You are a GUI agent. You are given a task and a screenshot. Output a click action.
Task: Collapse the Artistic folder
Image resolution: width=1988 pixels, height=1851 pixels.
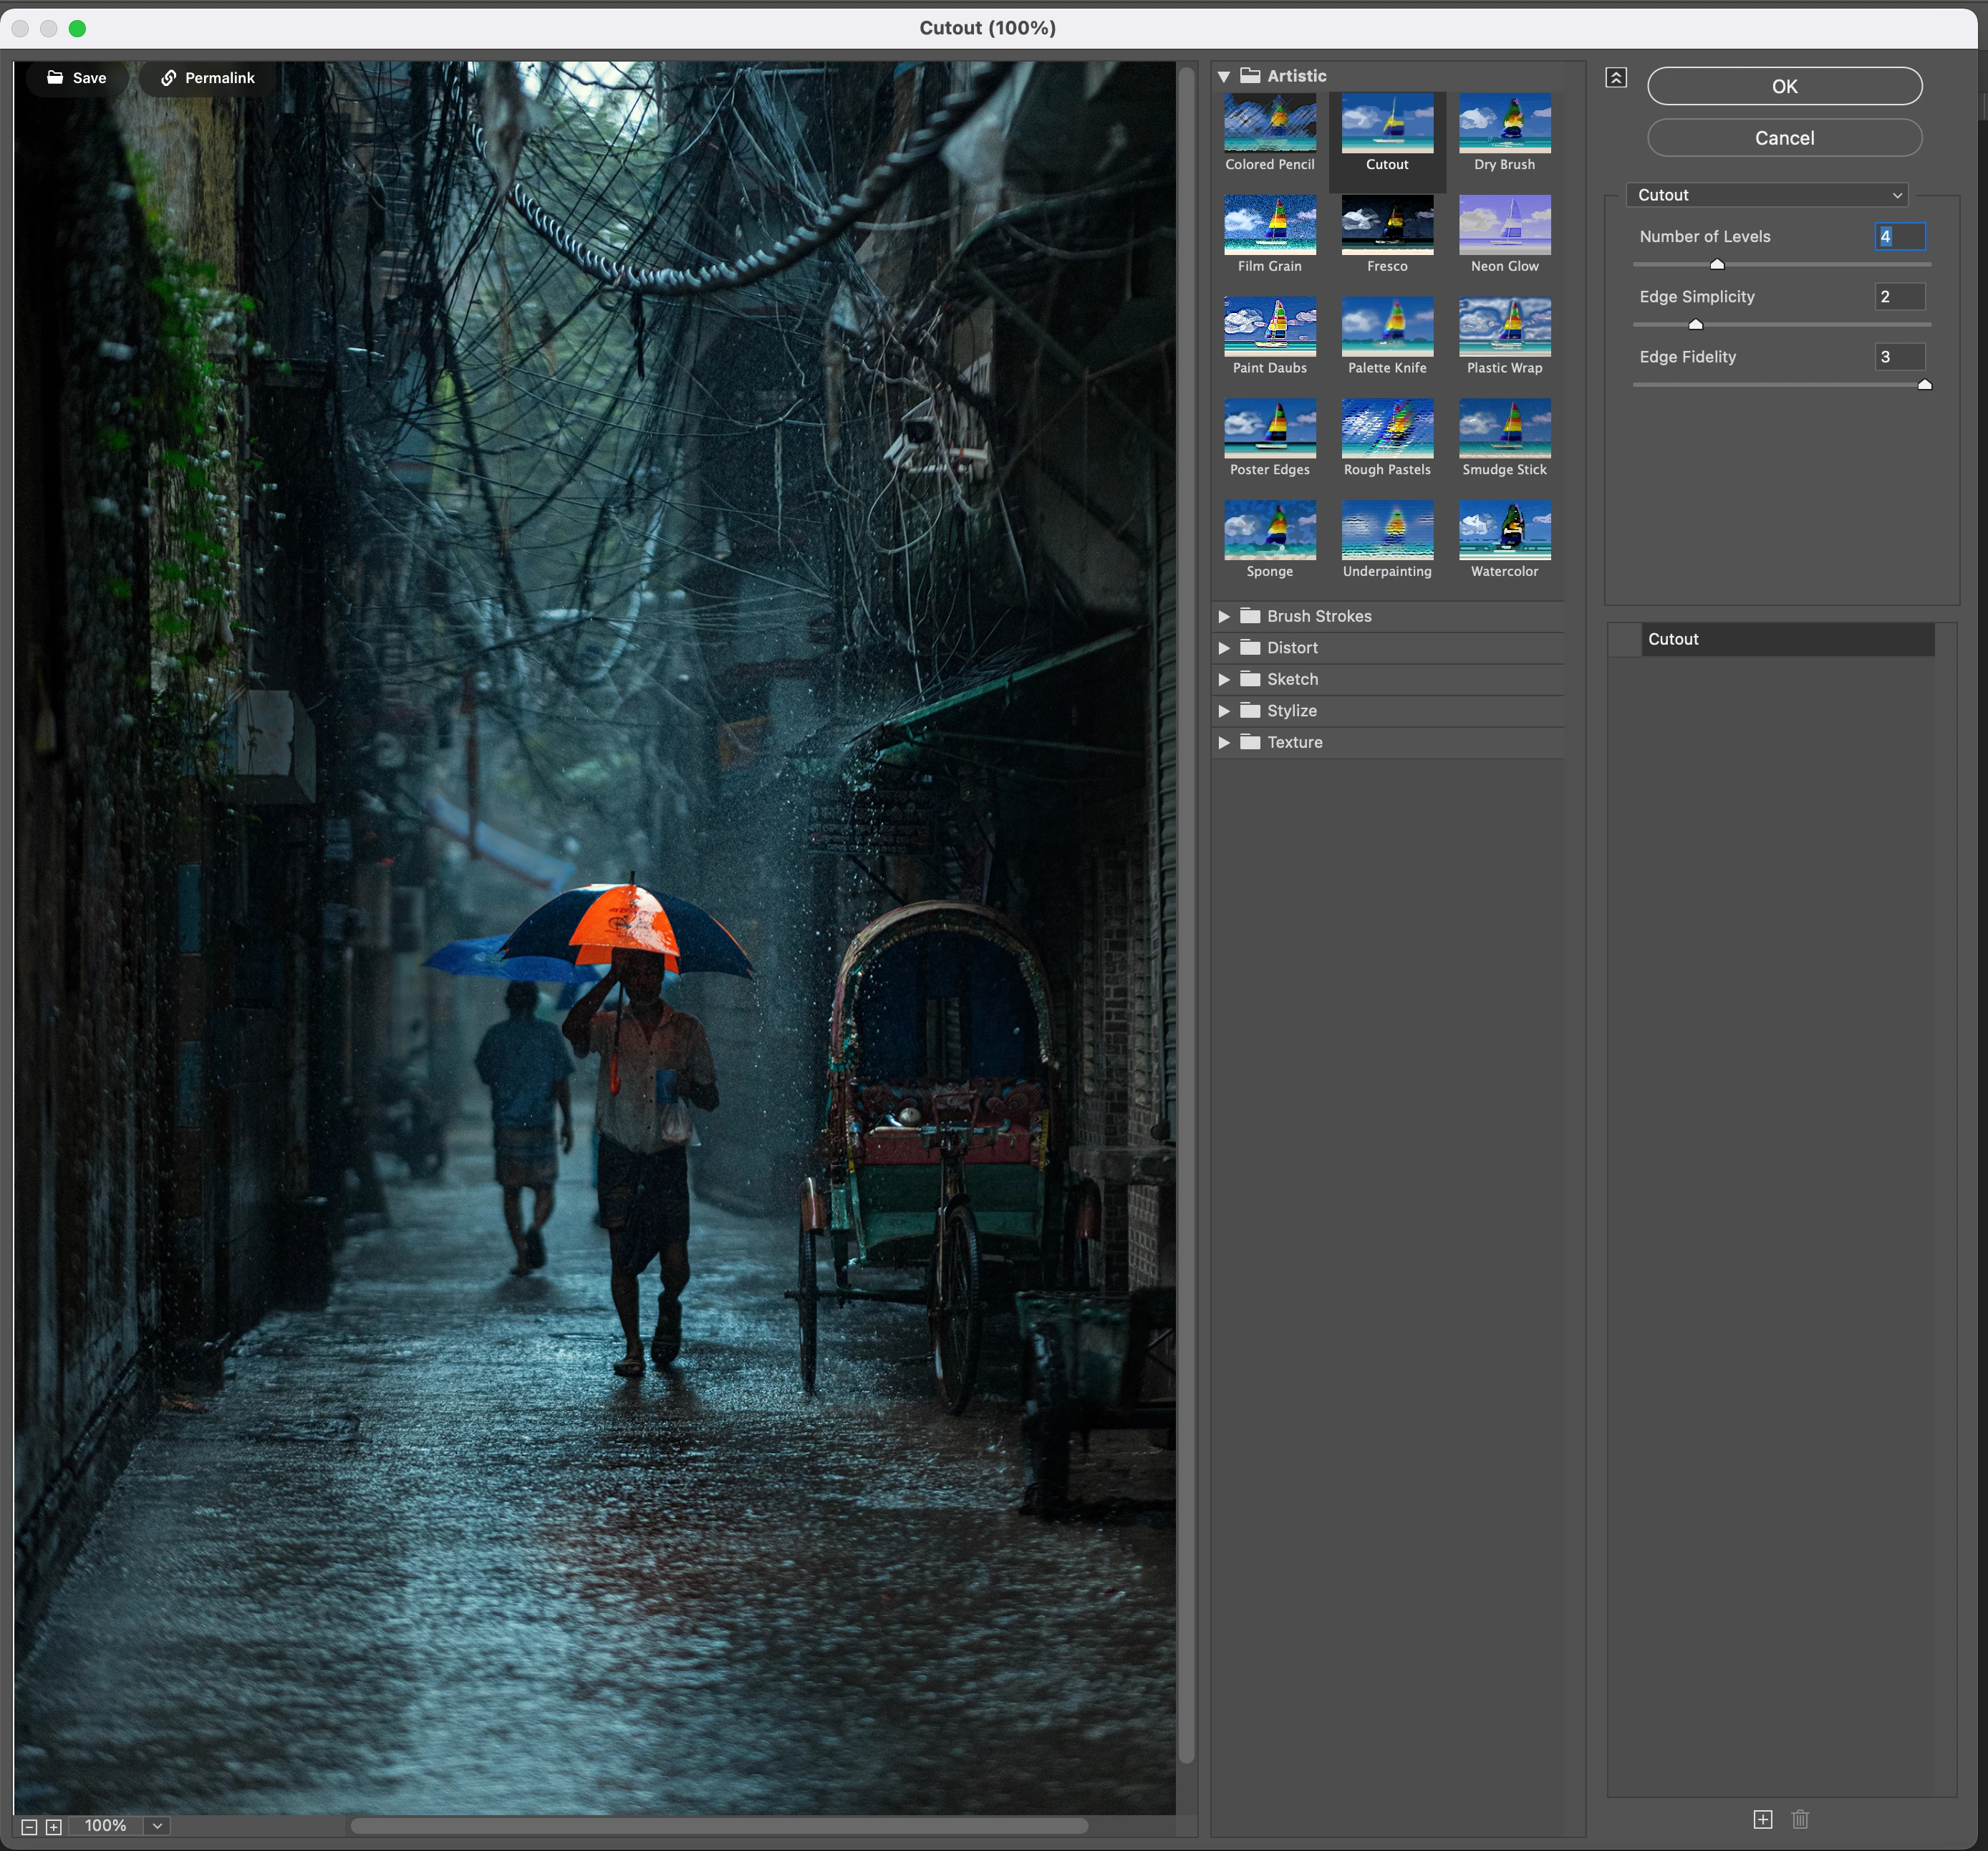[1223, 76]
